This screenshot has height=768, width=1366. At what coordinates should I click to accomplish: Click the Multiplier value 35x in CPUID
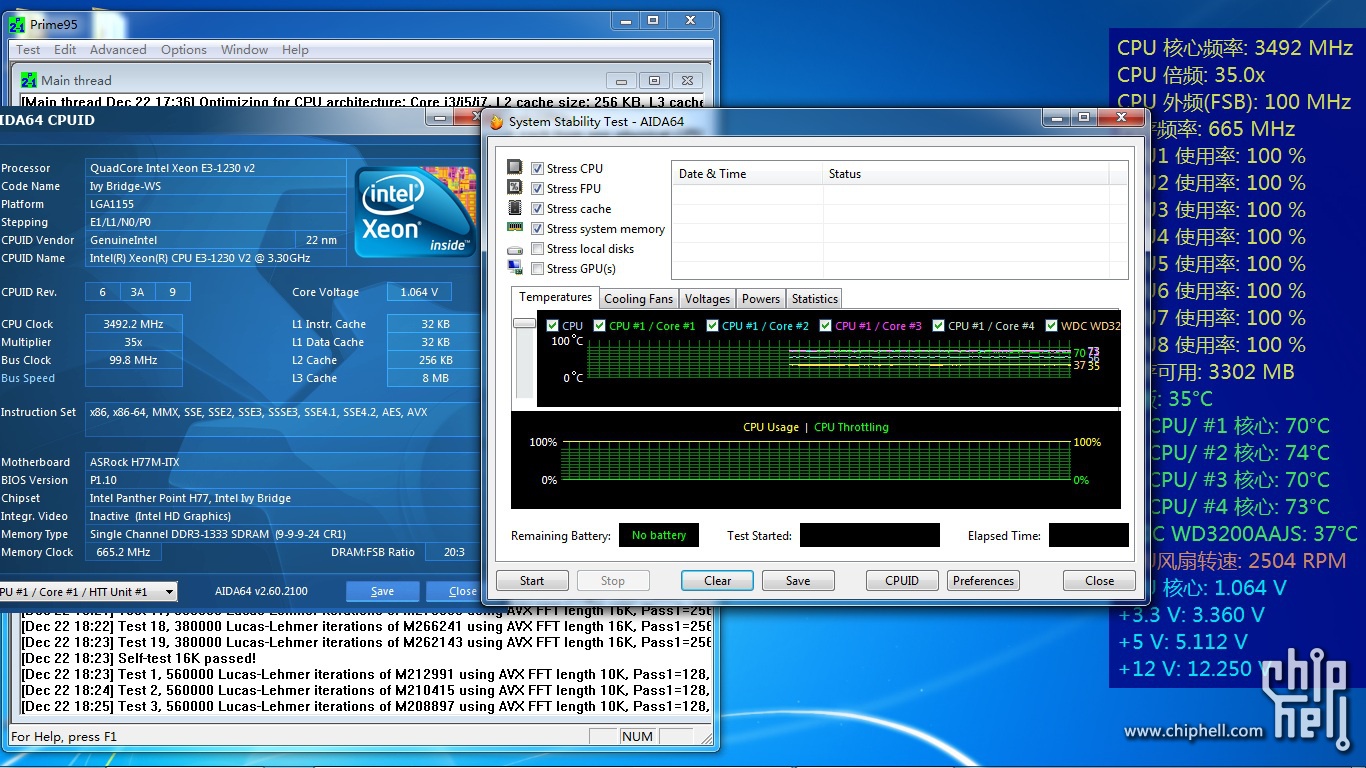pos(133,342)
